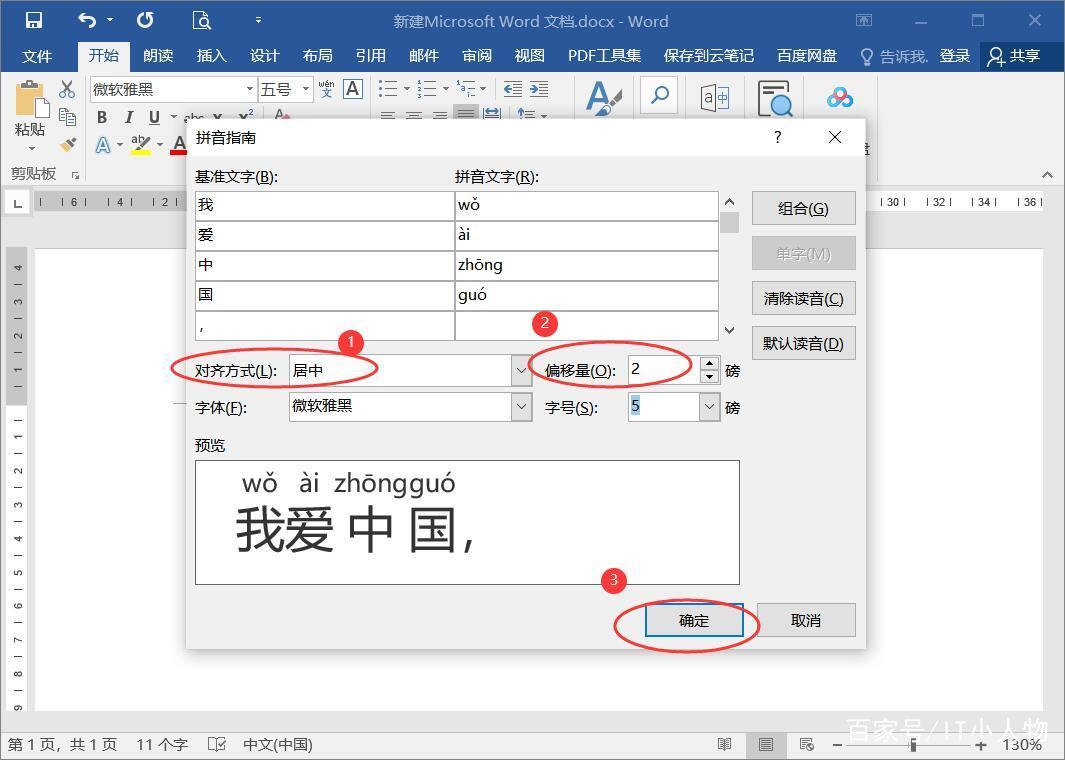The height and width of the screenshot is (760, 1065).
Task: Toggle the distributed alignment button
Action: [492, 114]
